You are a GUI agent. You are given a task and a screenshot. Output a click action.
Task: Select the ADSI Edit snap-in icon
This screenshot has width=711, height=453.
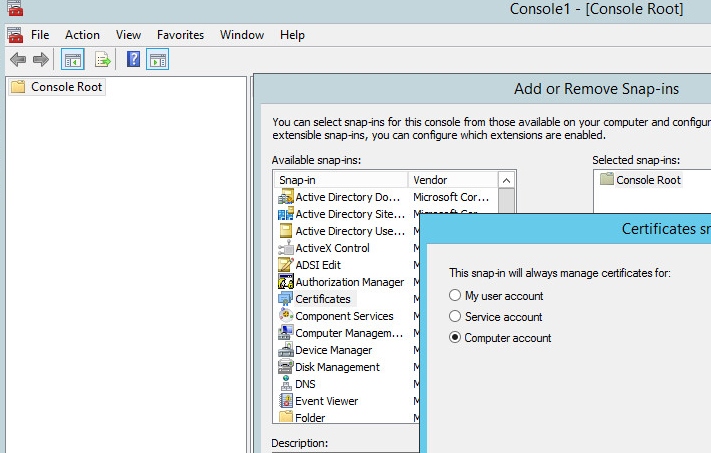click(286, 265)
